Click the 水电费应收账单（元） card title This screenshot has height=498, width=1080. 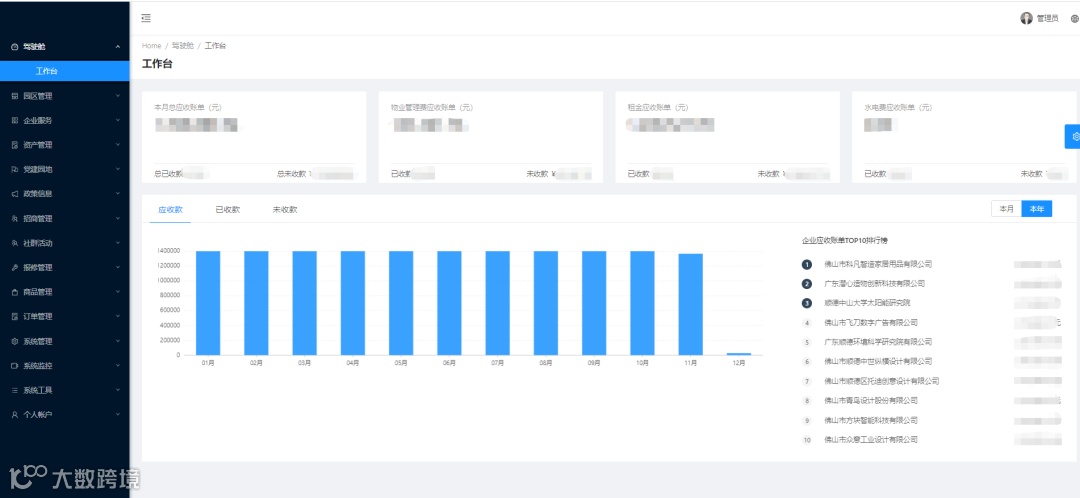[898, 108]
